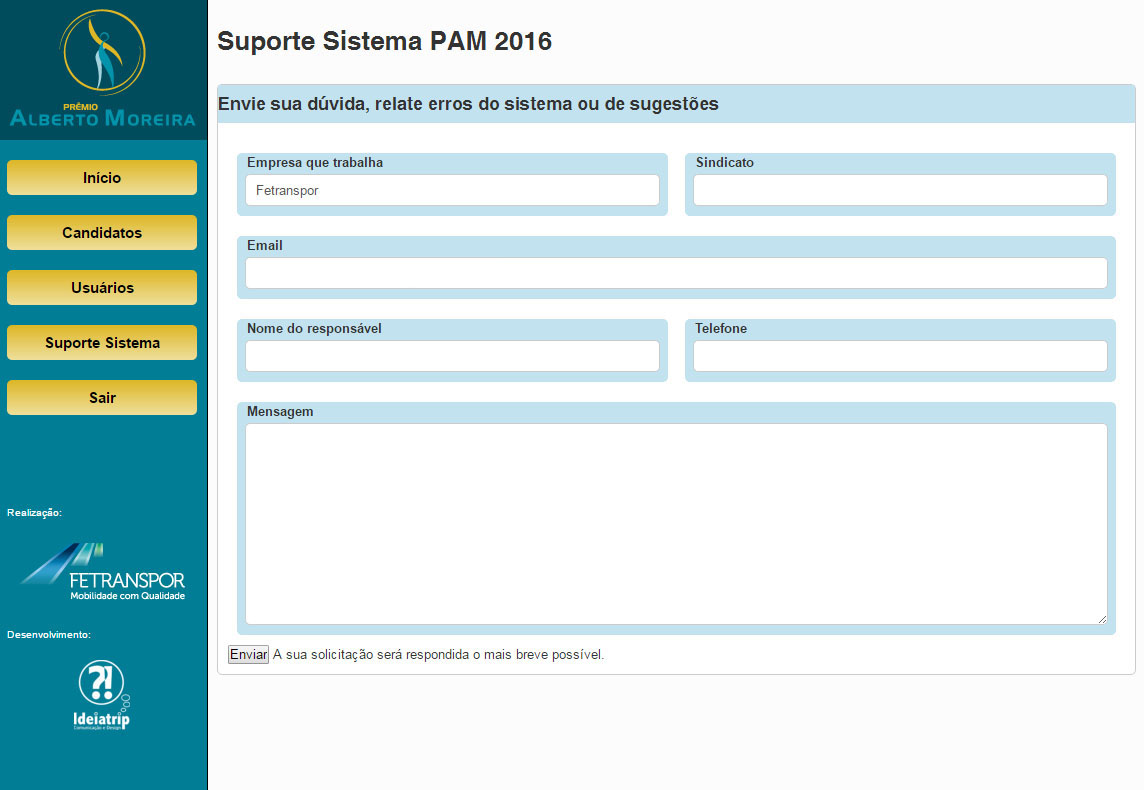This screenshot has width=1144, height=790.
Task: Go to the Início page
Action: (x=102, y=178)
